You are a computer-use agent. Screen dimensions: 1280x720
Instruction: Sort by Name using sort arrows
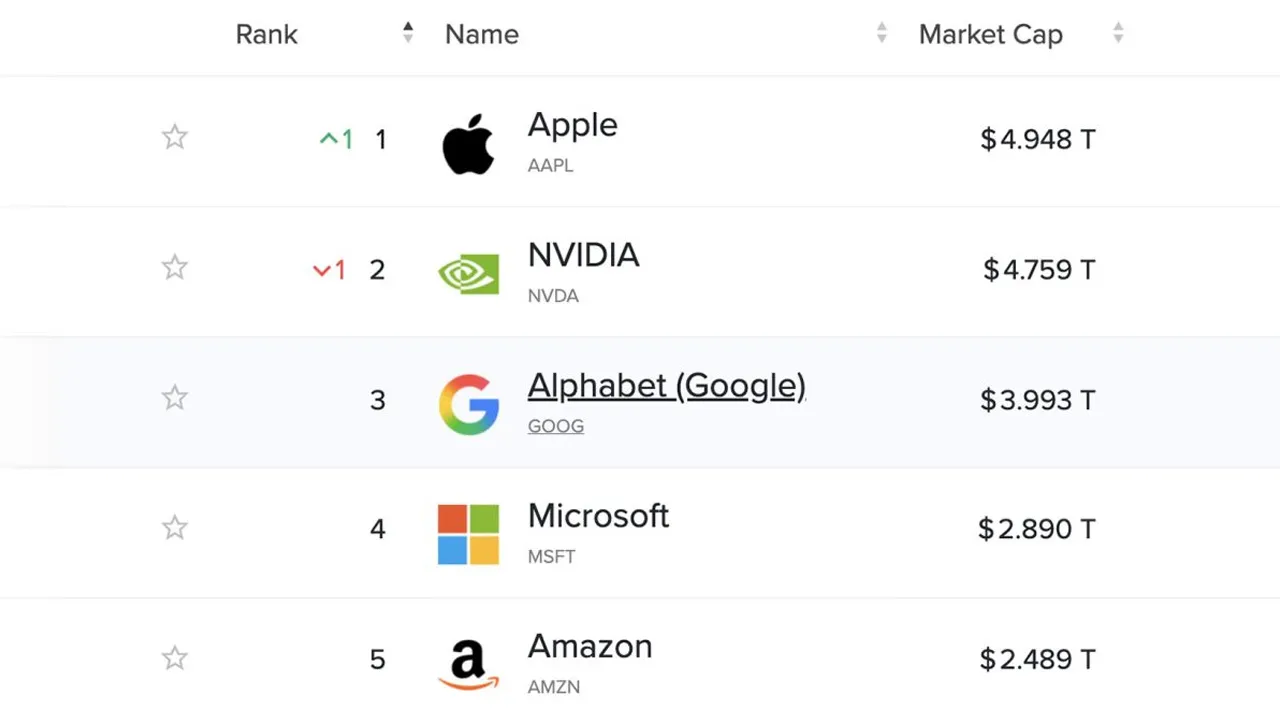point(882,33)
